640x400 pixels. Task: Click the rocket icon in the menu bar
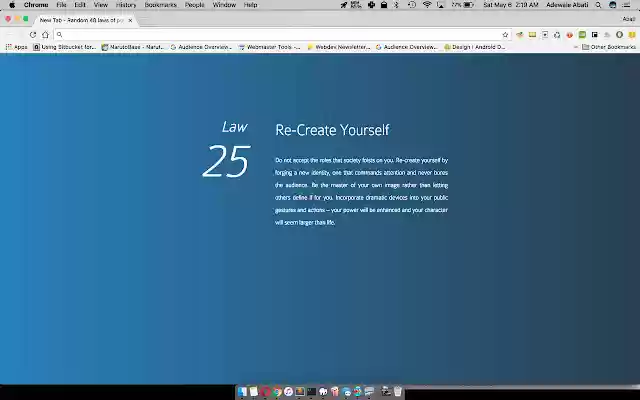tap(344, 5)
